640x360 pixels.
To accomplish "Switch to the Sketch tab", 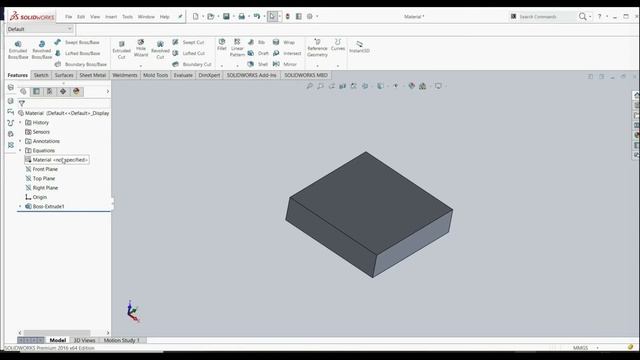I will click(x=41, y=75).
